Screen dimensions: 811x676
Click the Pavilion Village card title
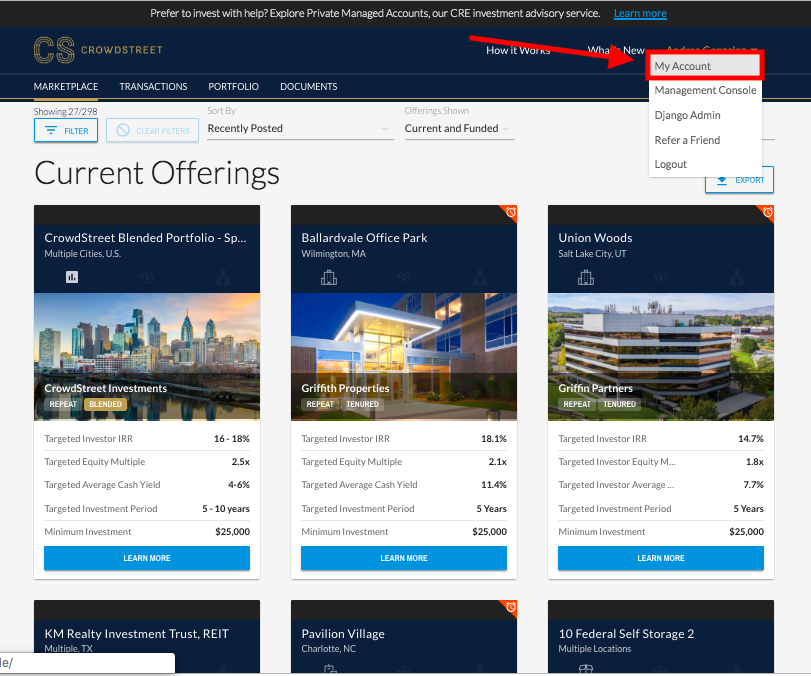tap(343, 634)
